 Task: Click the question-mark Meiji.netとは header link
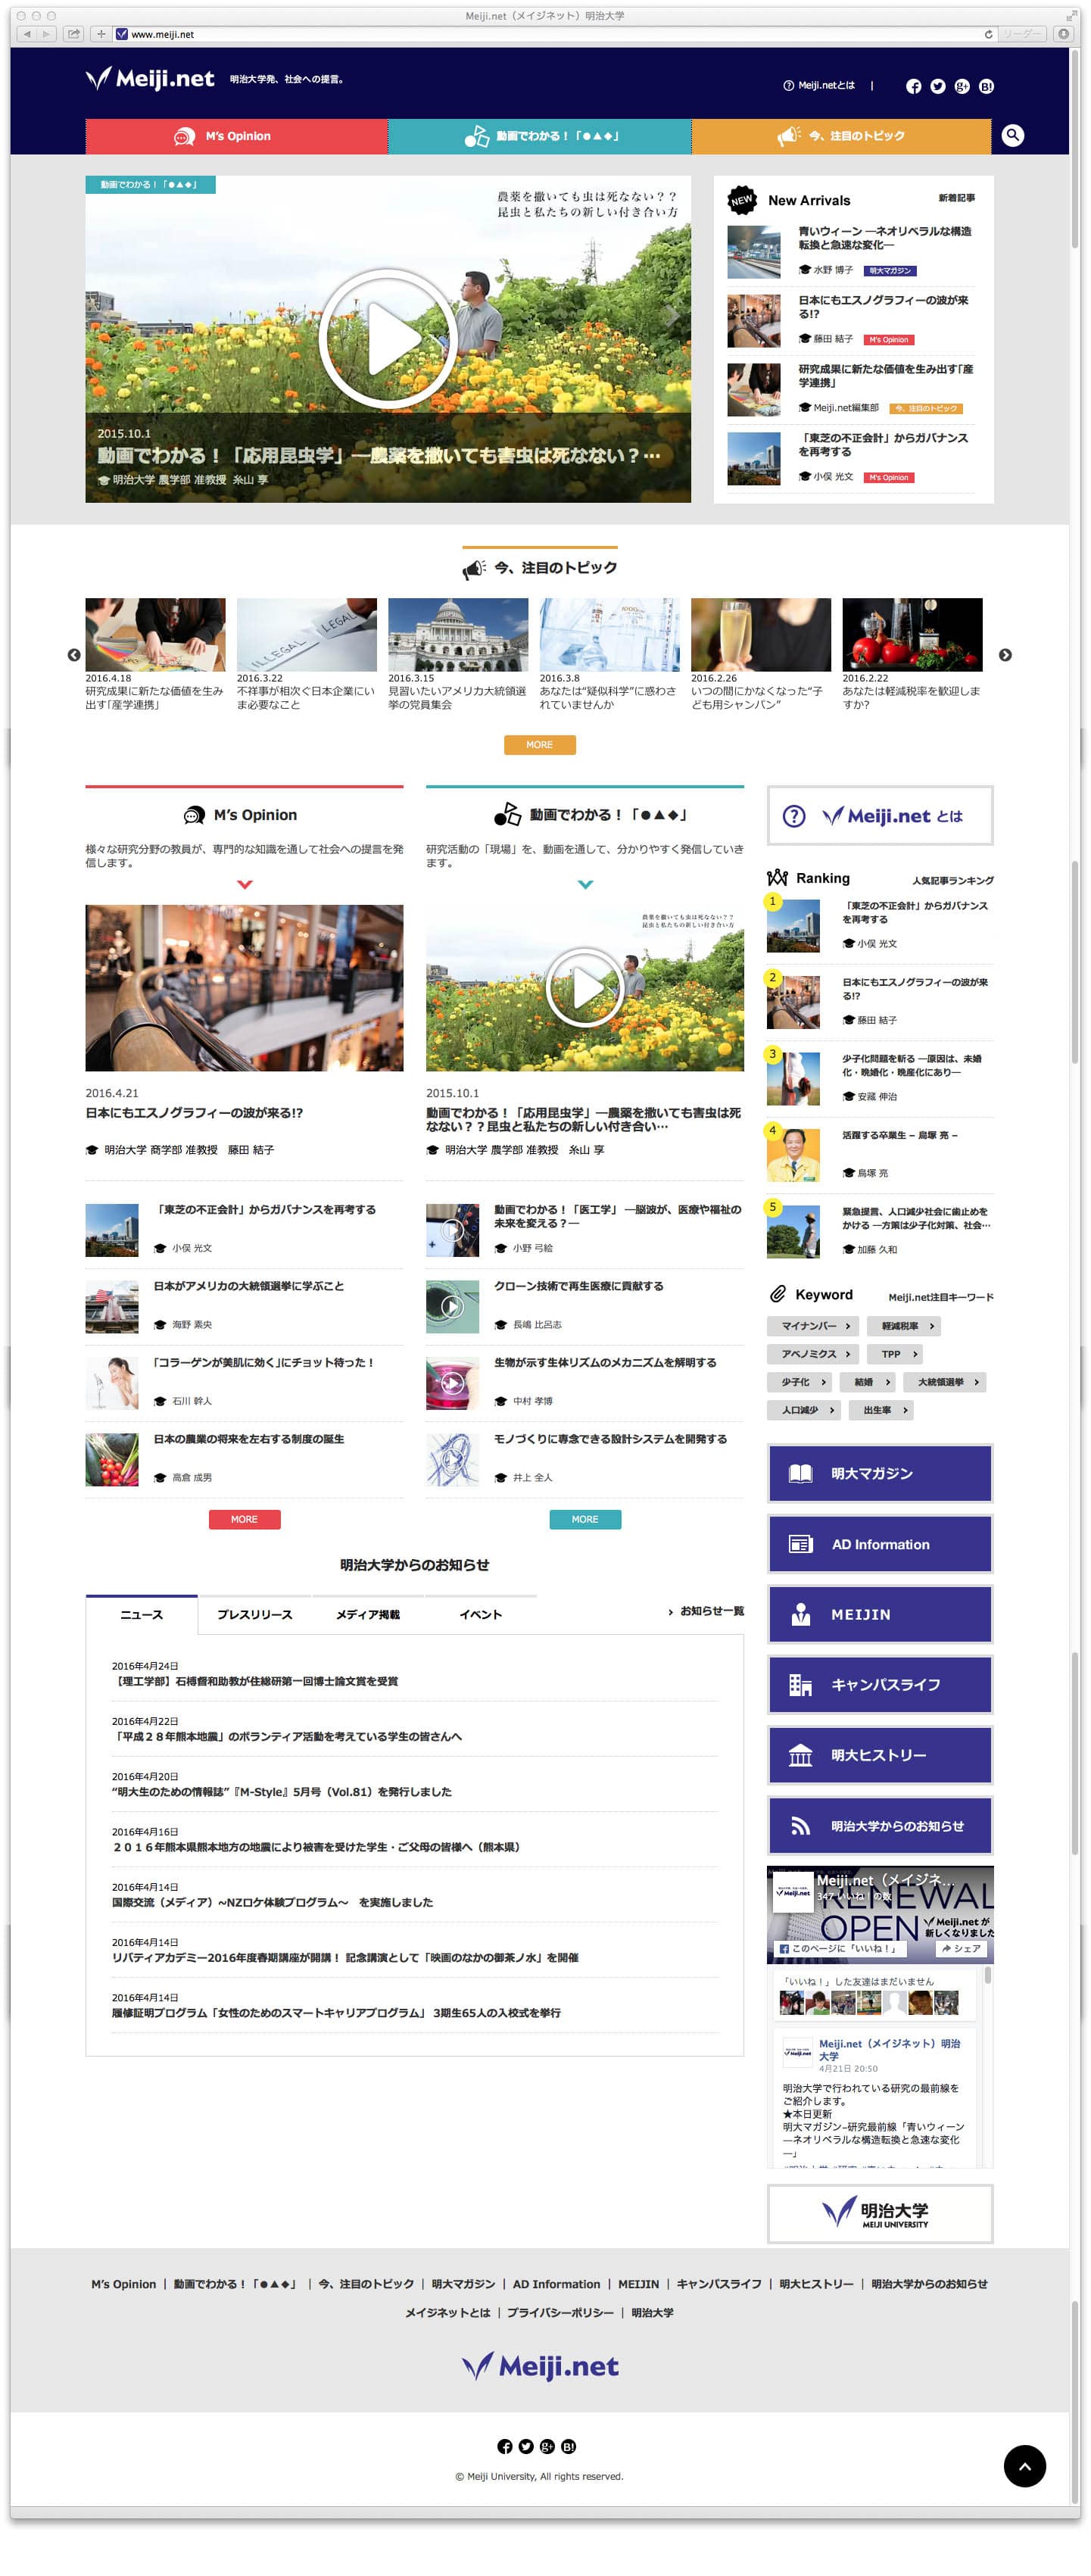pos(818,86)
